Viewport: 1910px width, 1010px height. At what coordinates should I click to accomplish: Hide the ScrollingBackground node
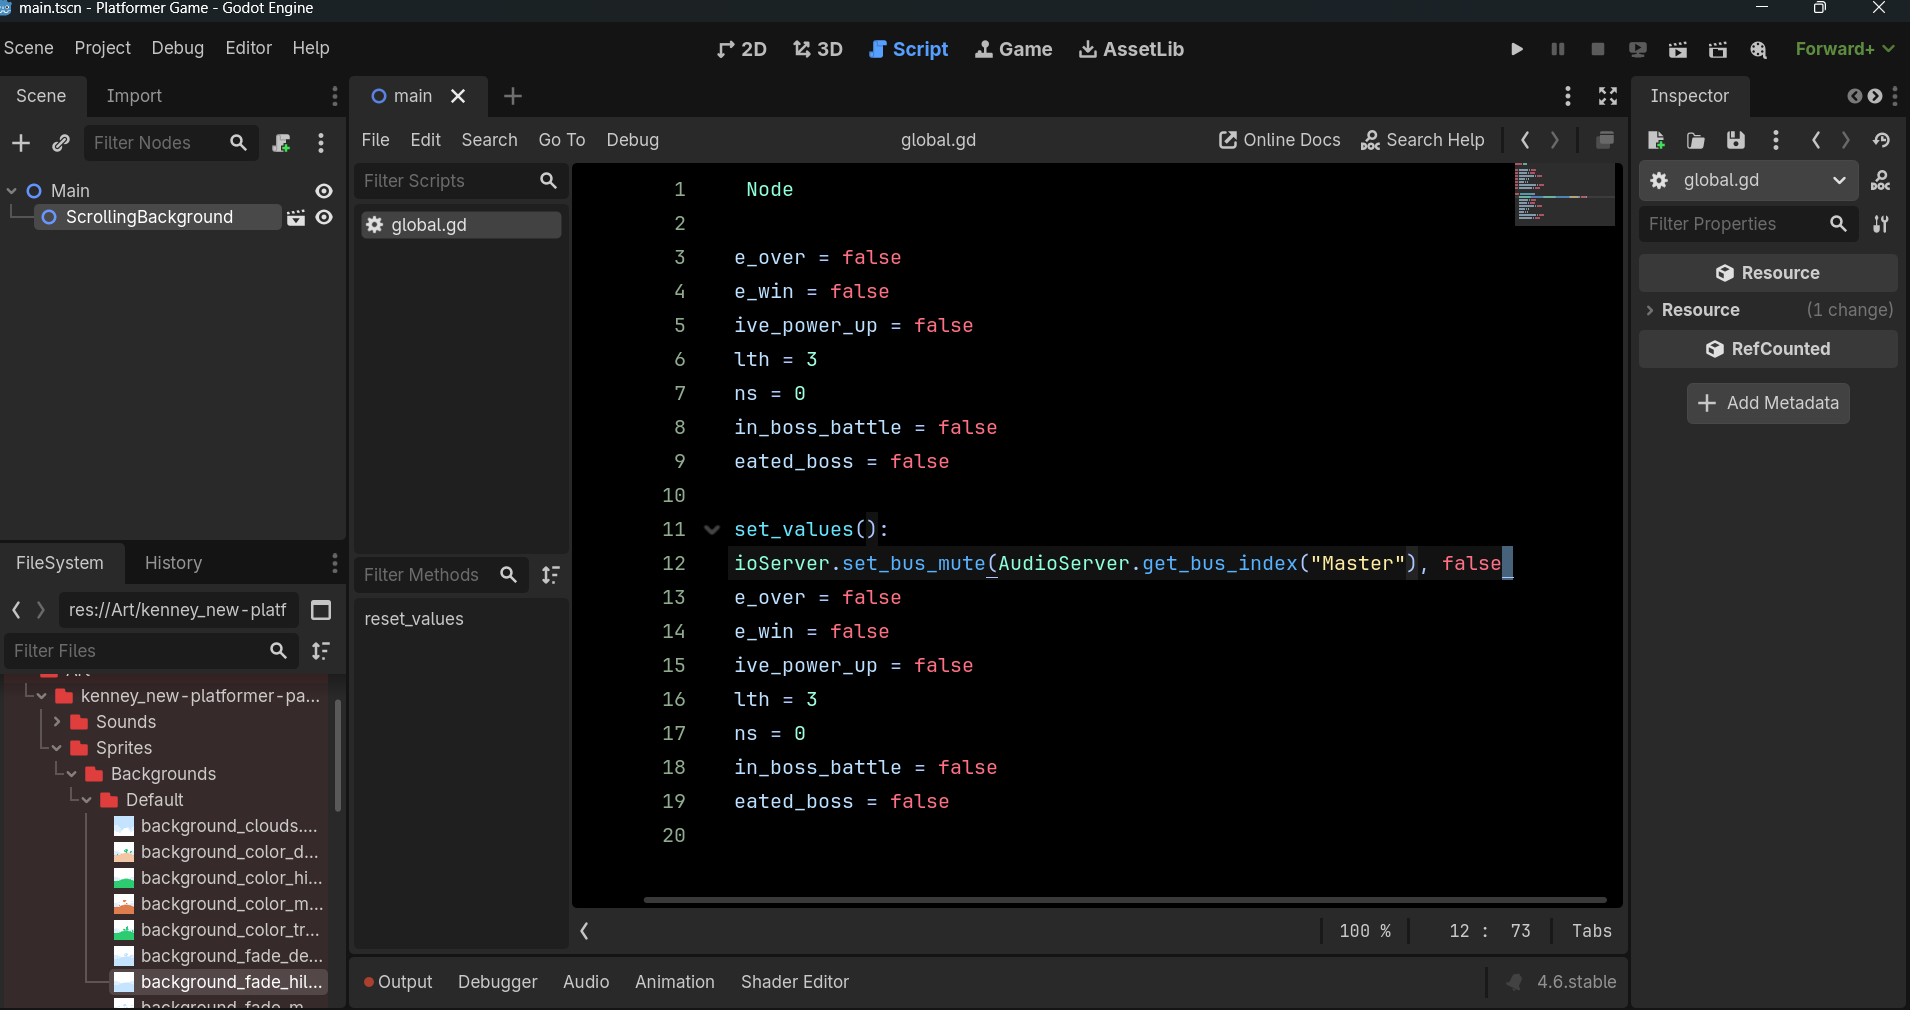(324, 217)
